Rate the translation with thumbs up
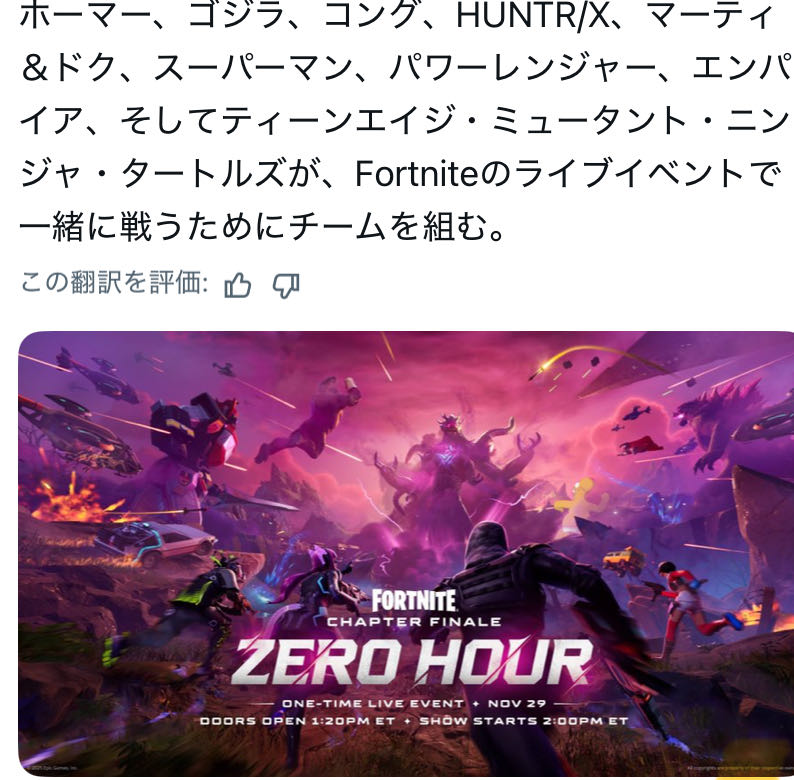Screen dimensions: 794x780 (x=237, y=285)
